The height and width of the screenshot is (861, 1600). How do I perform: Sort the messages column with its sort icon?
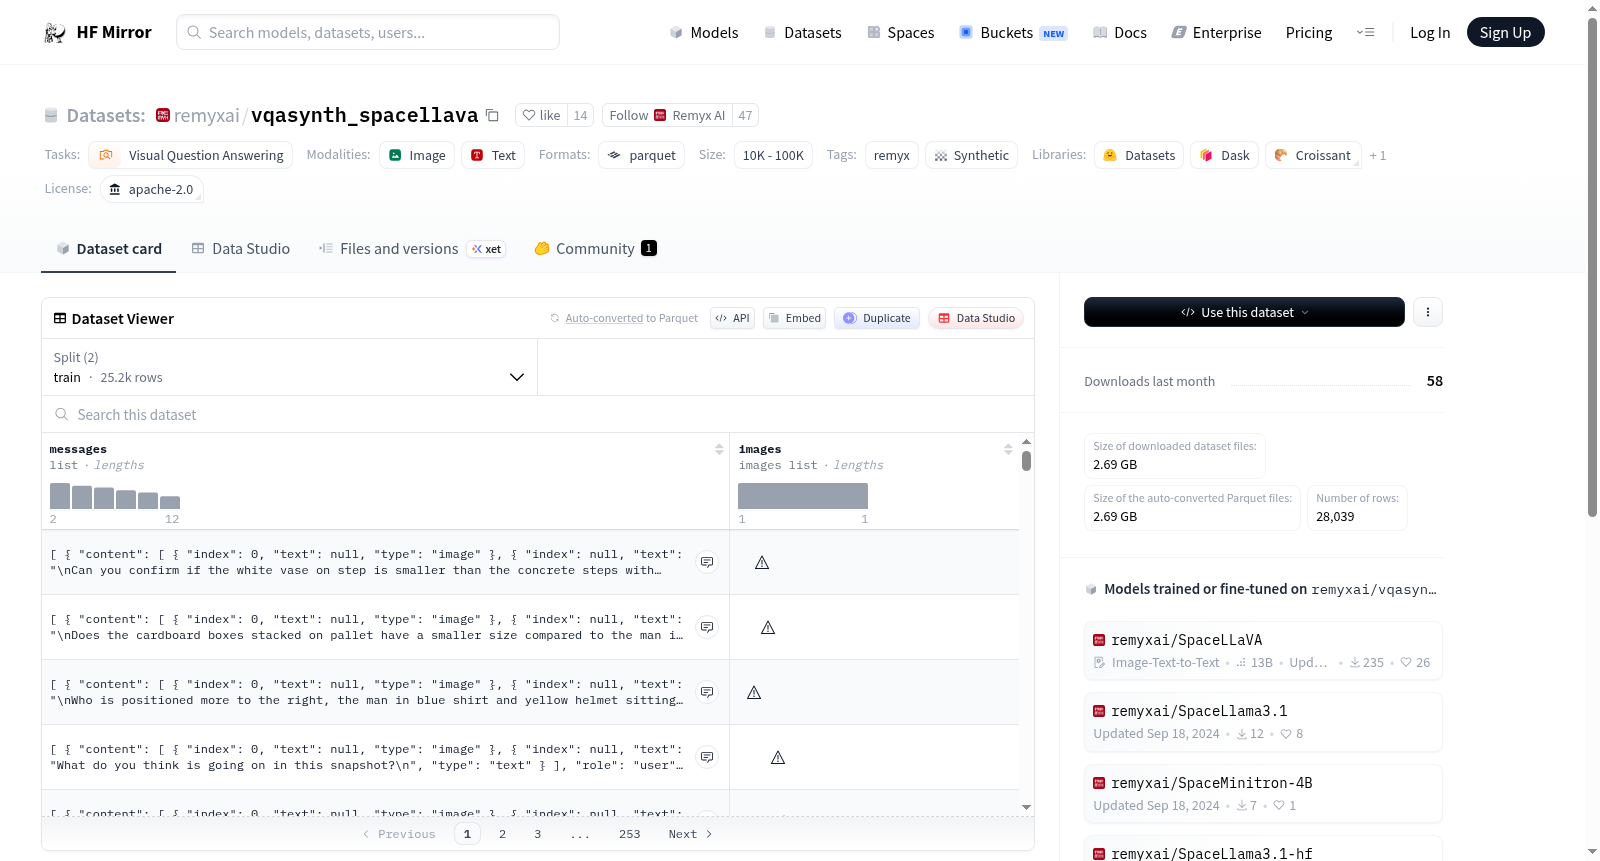pos(719,449)
